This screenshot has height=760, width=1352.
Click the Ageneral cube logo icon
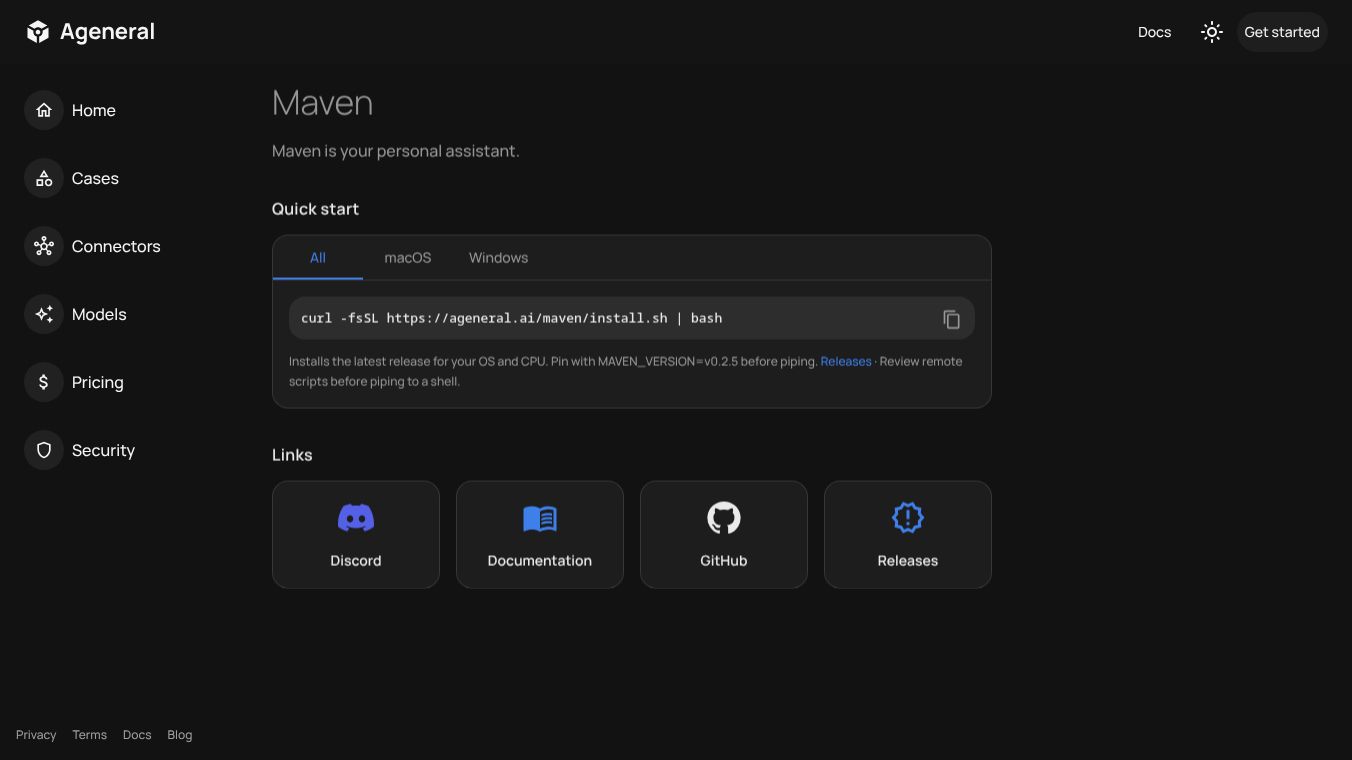tap(38, 32)
